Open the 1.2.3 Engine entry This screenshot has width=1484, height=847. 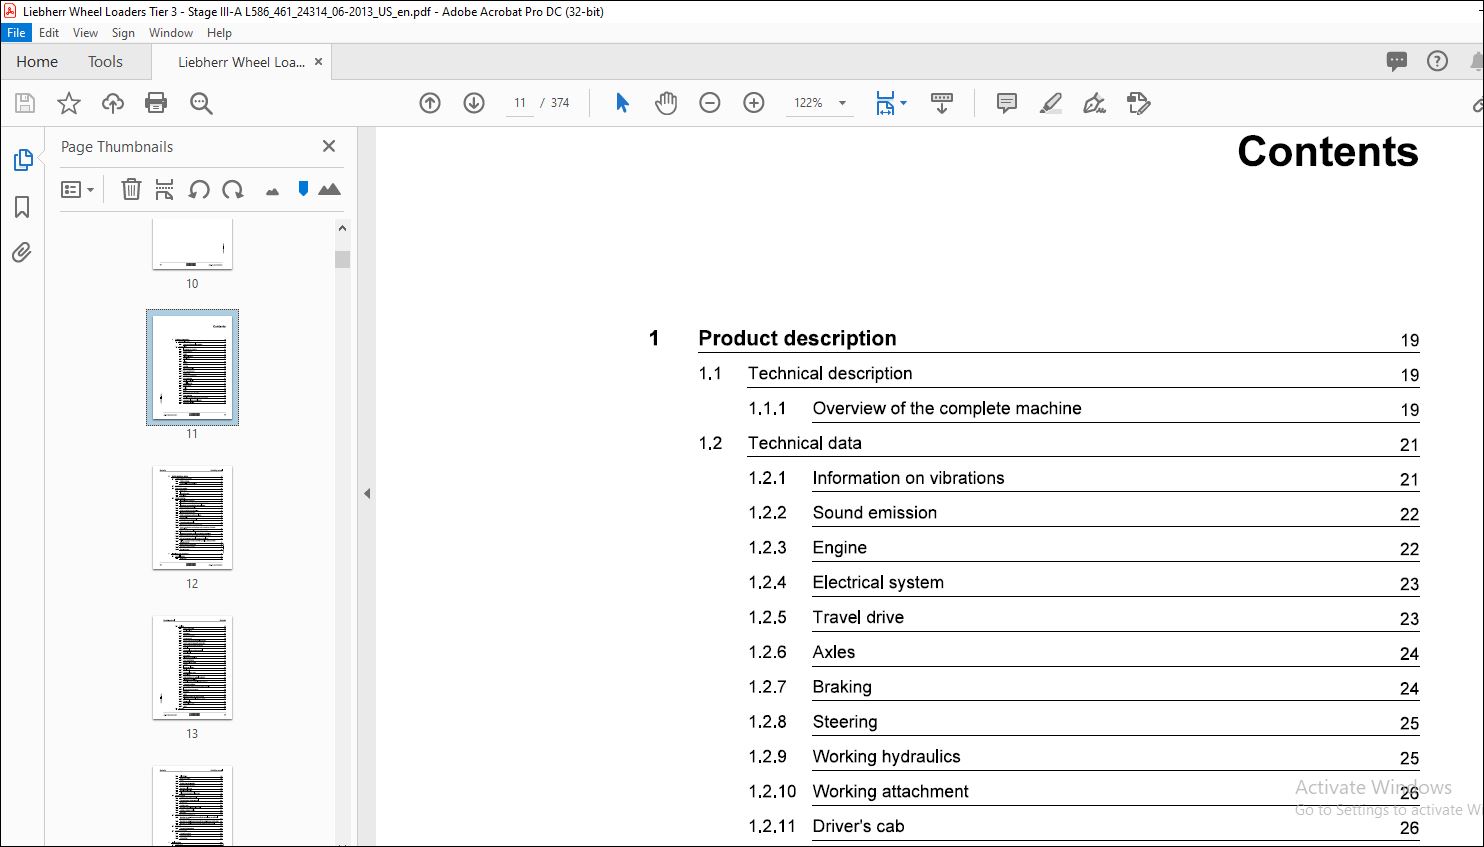(840, 548)
